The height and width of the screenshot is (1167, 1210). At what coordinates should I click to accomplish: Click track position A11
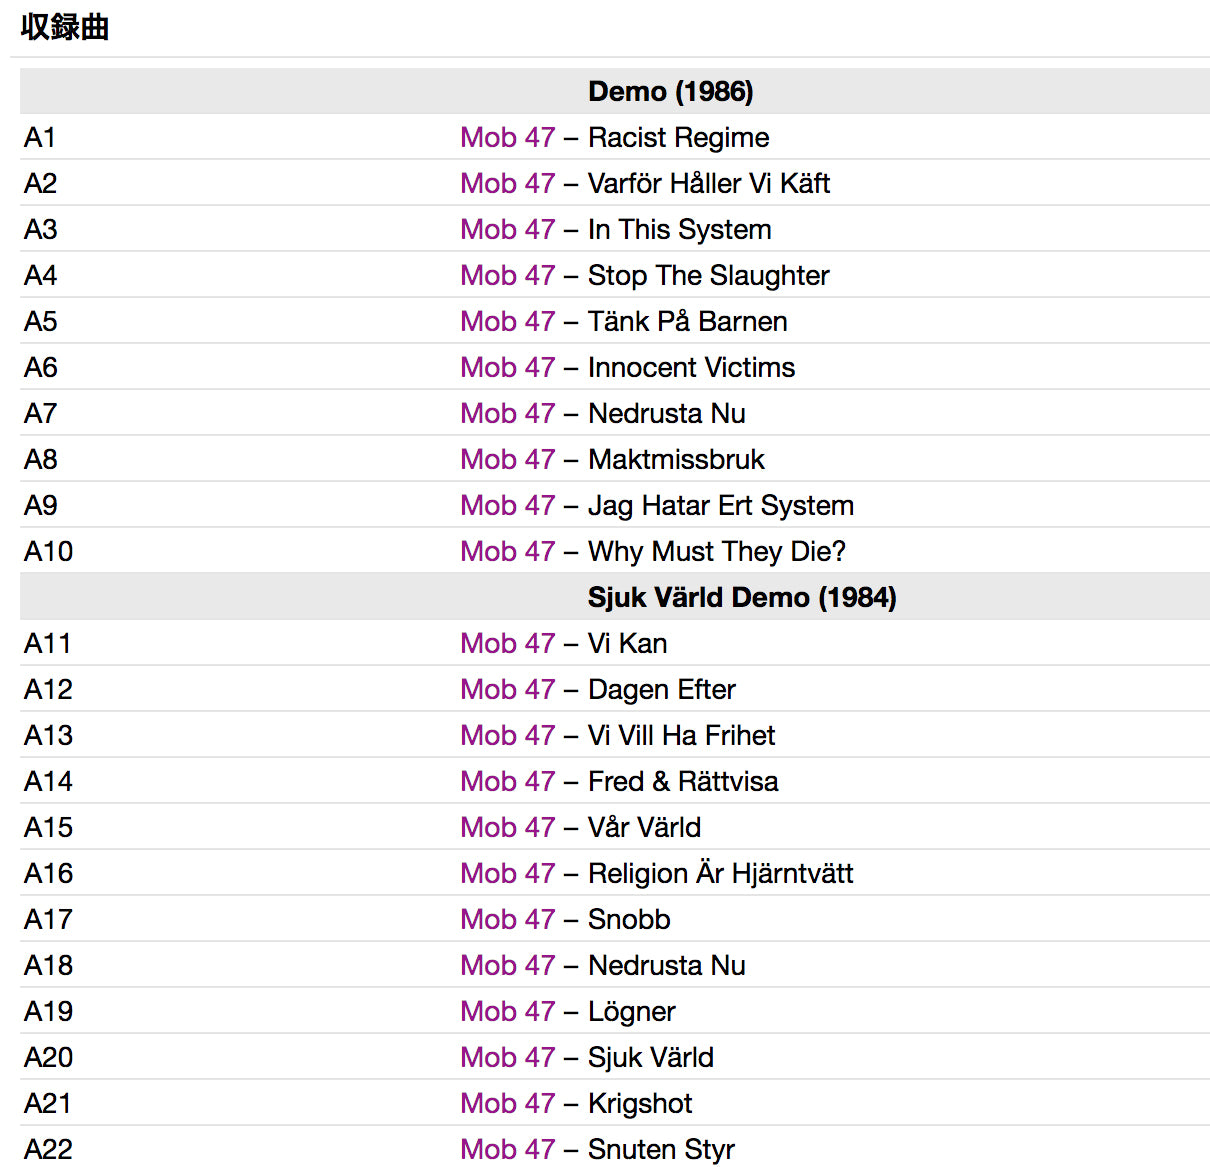tap(48, 643)
